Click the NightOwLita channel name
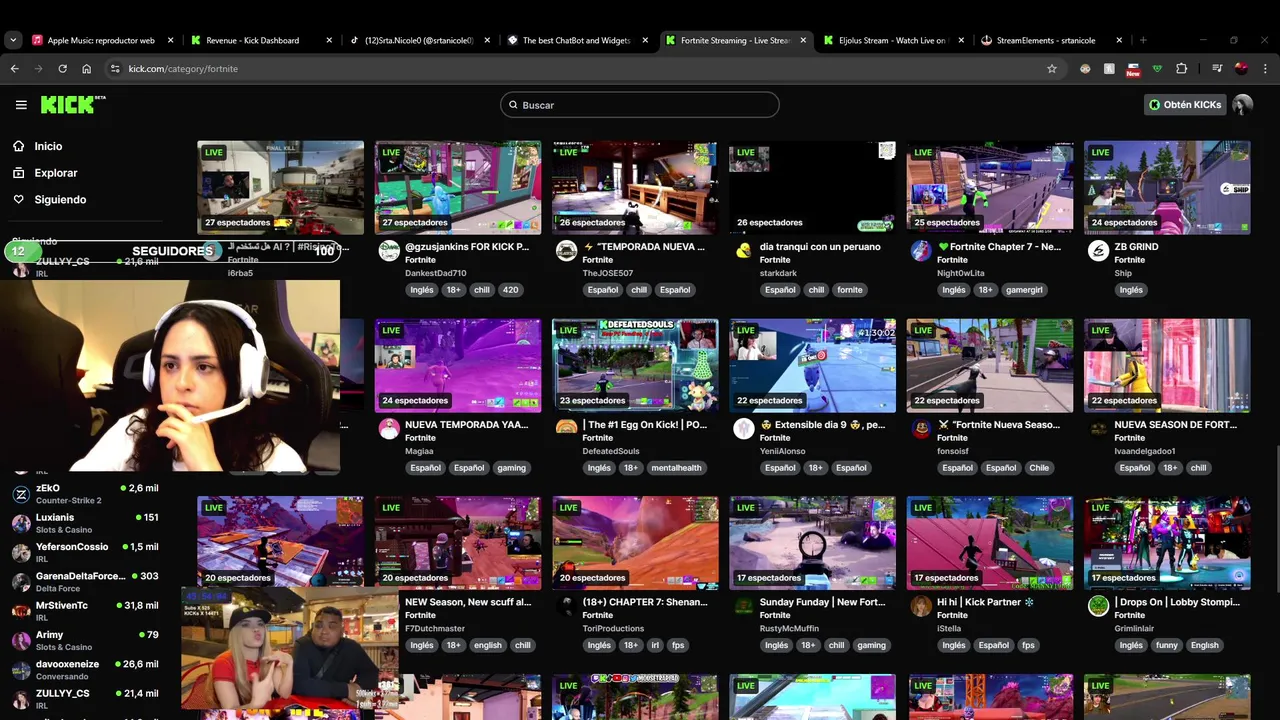 (x=960, y=273)
